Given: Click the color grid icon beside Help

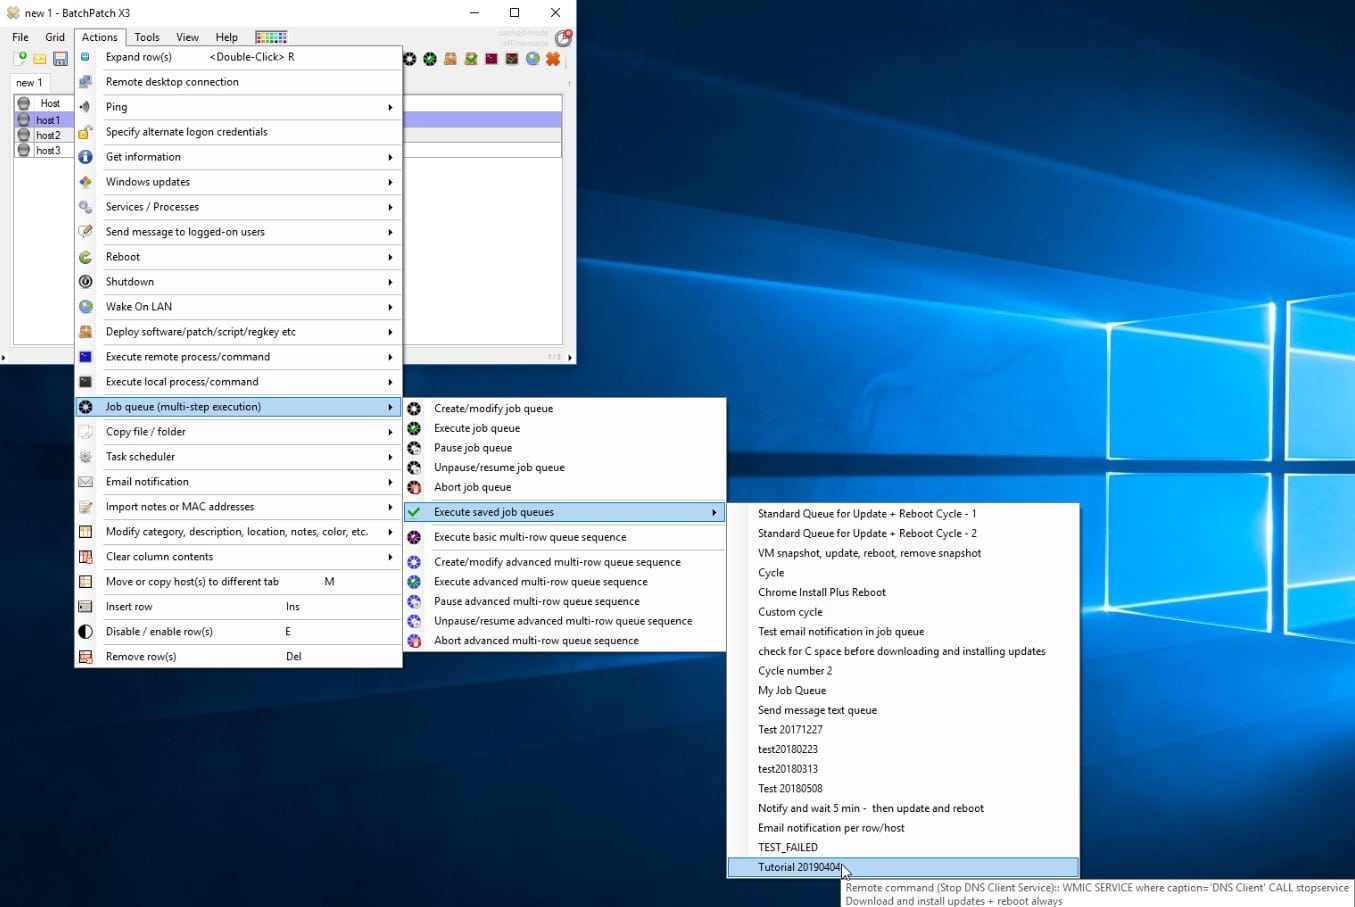Looking at the screenshot, I should point(271,36).
